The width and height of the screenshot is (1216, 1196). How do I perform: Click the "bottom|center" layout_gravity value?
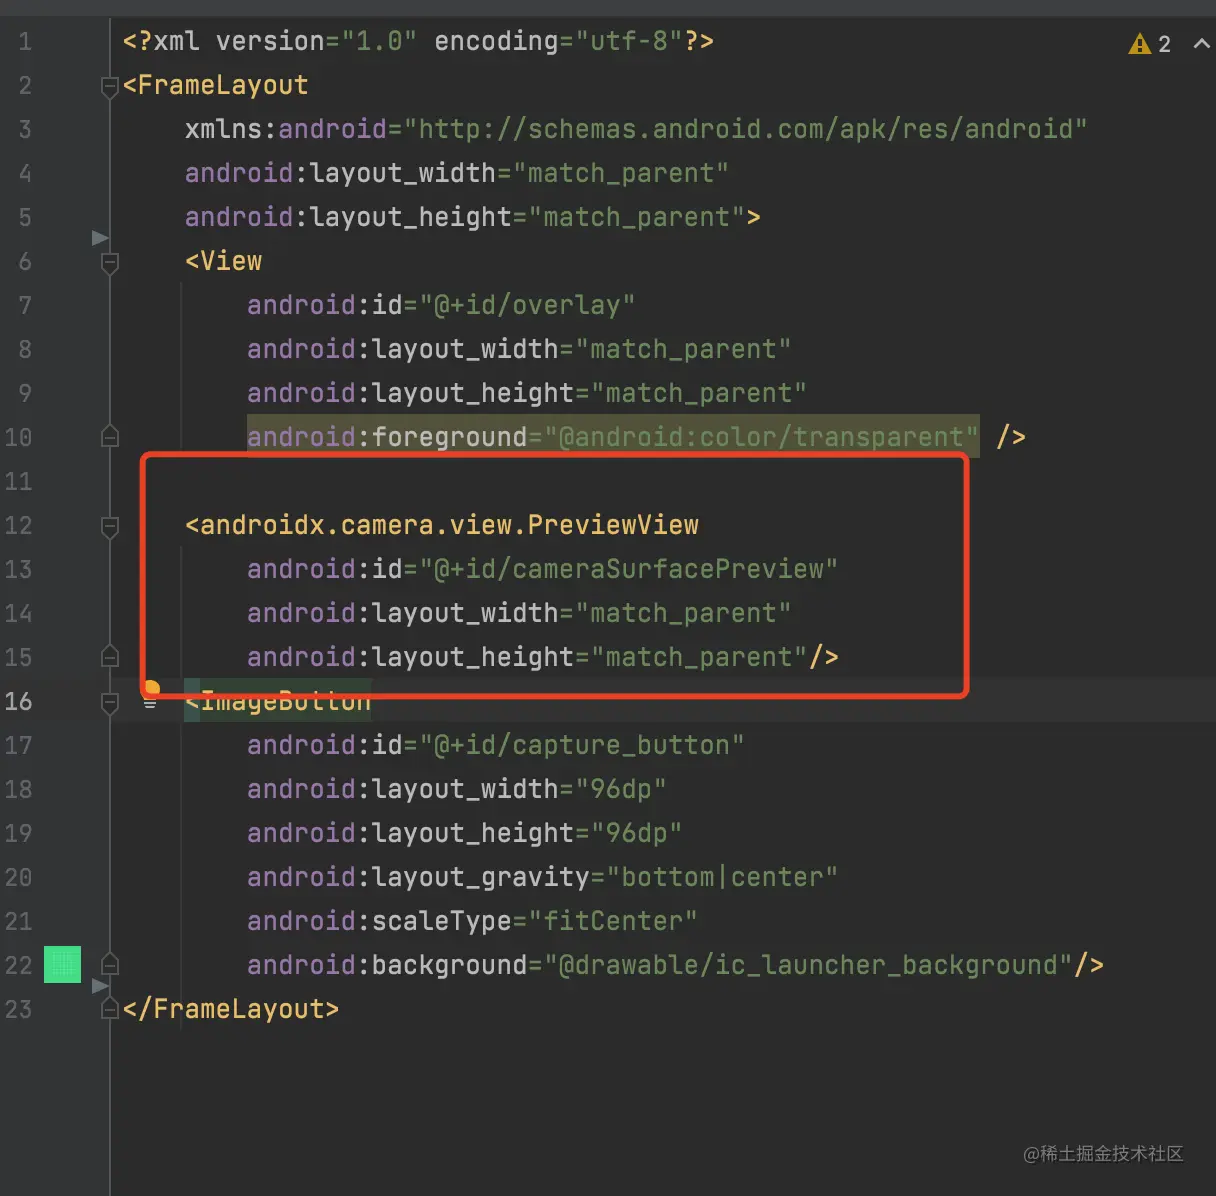[x=722, y=877]
